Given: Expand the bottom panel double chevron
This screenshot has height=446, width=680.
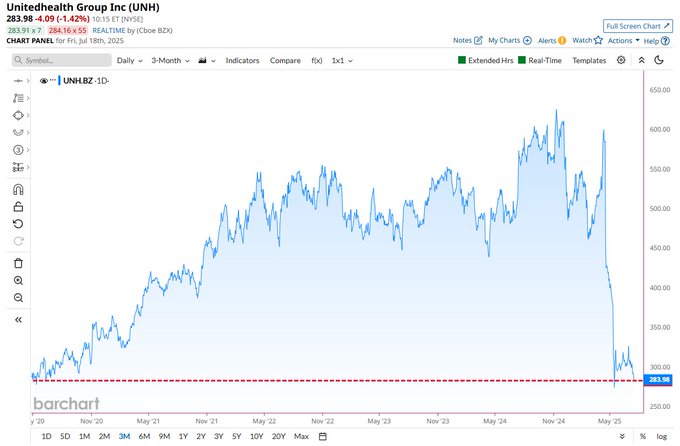Looking at the screenshot, I should click(622, 436).
